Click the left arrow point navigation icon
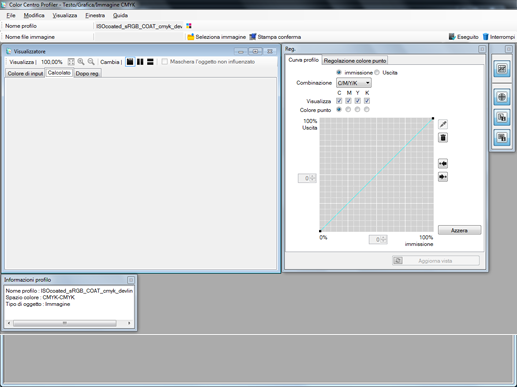 [443, 164]
